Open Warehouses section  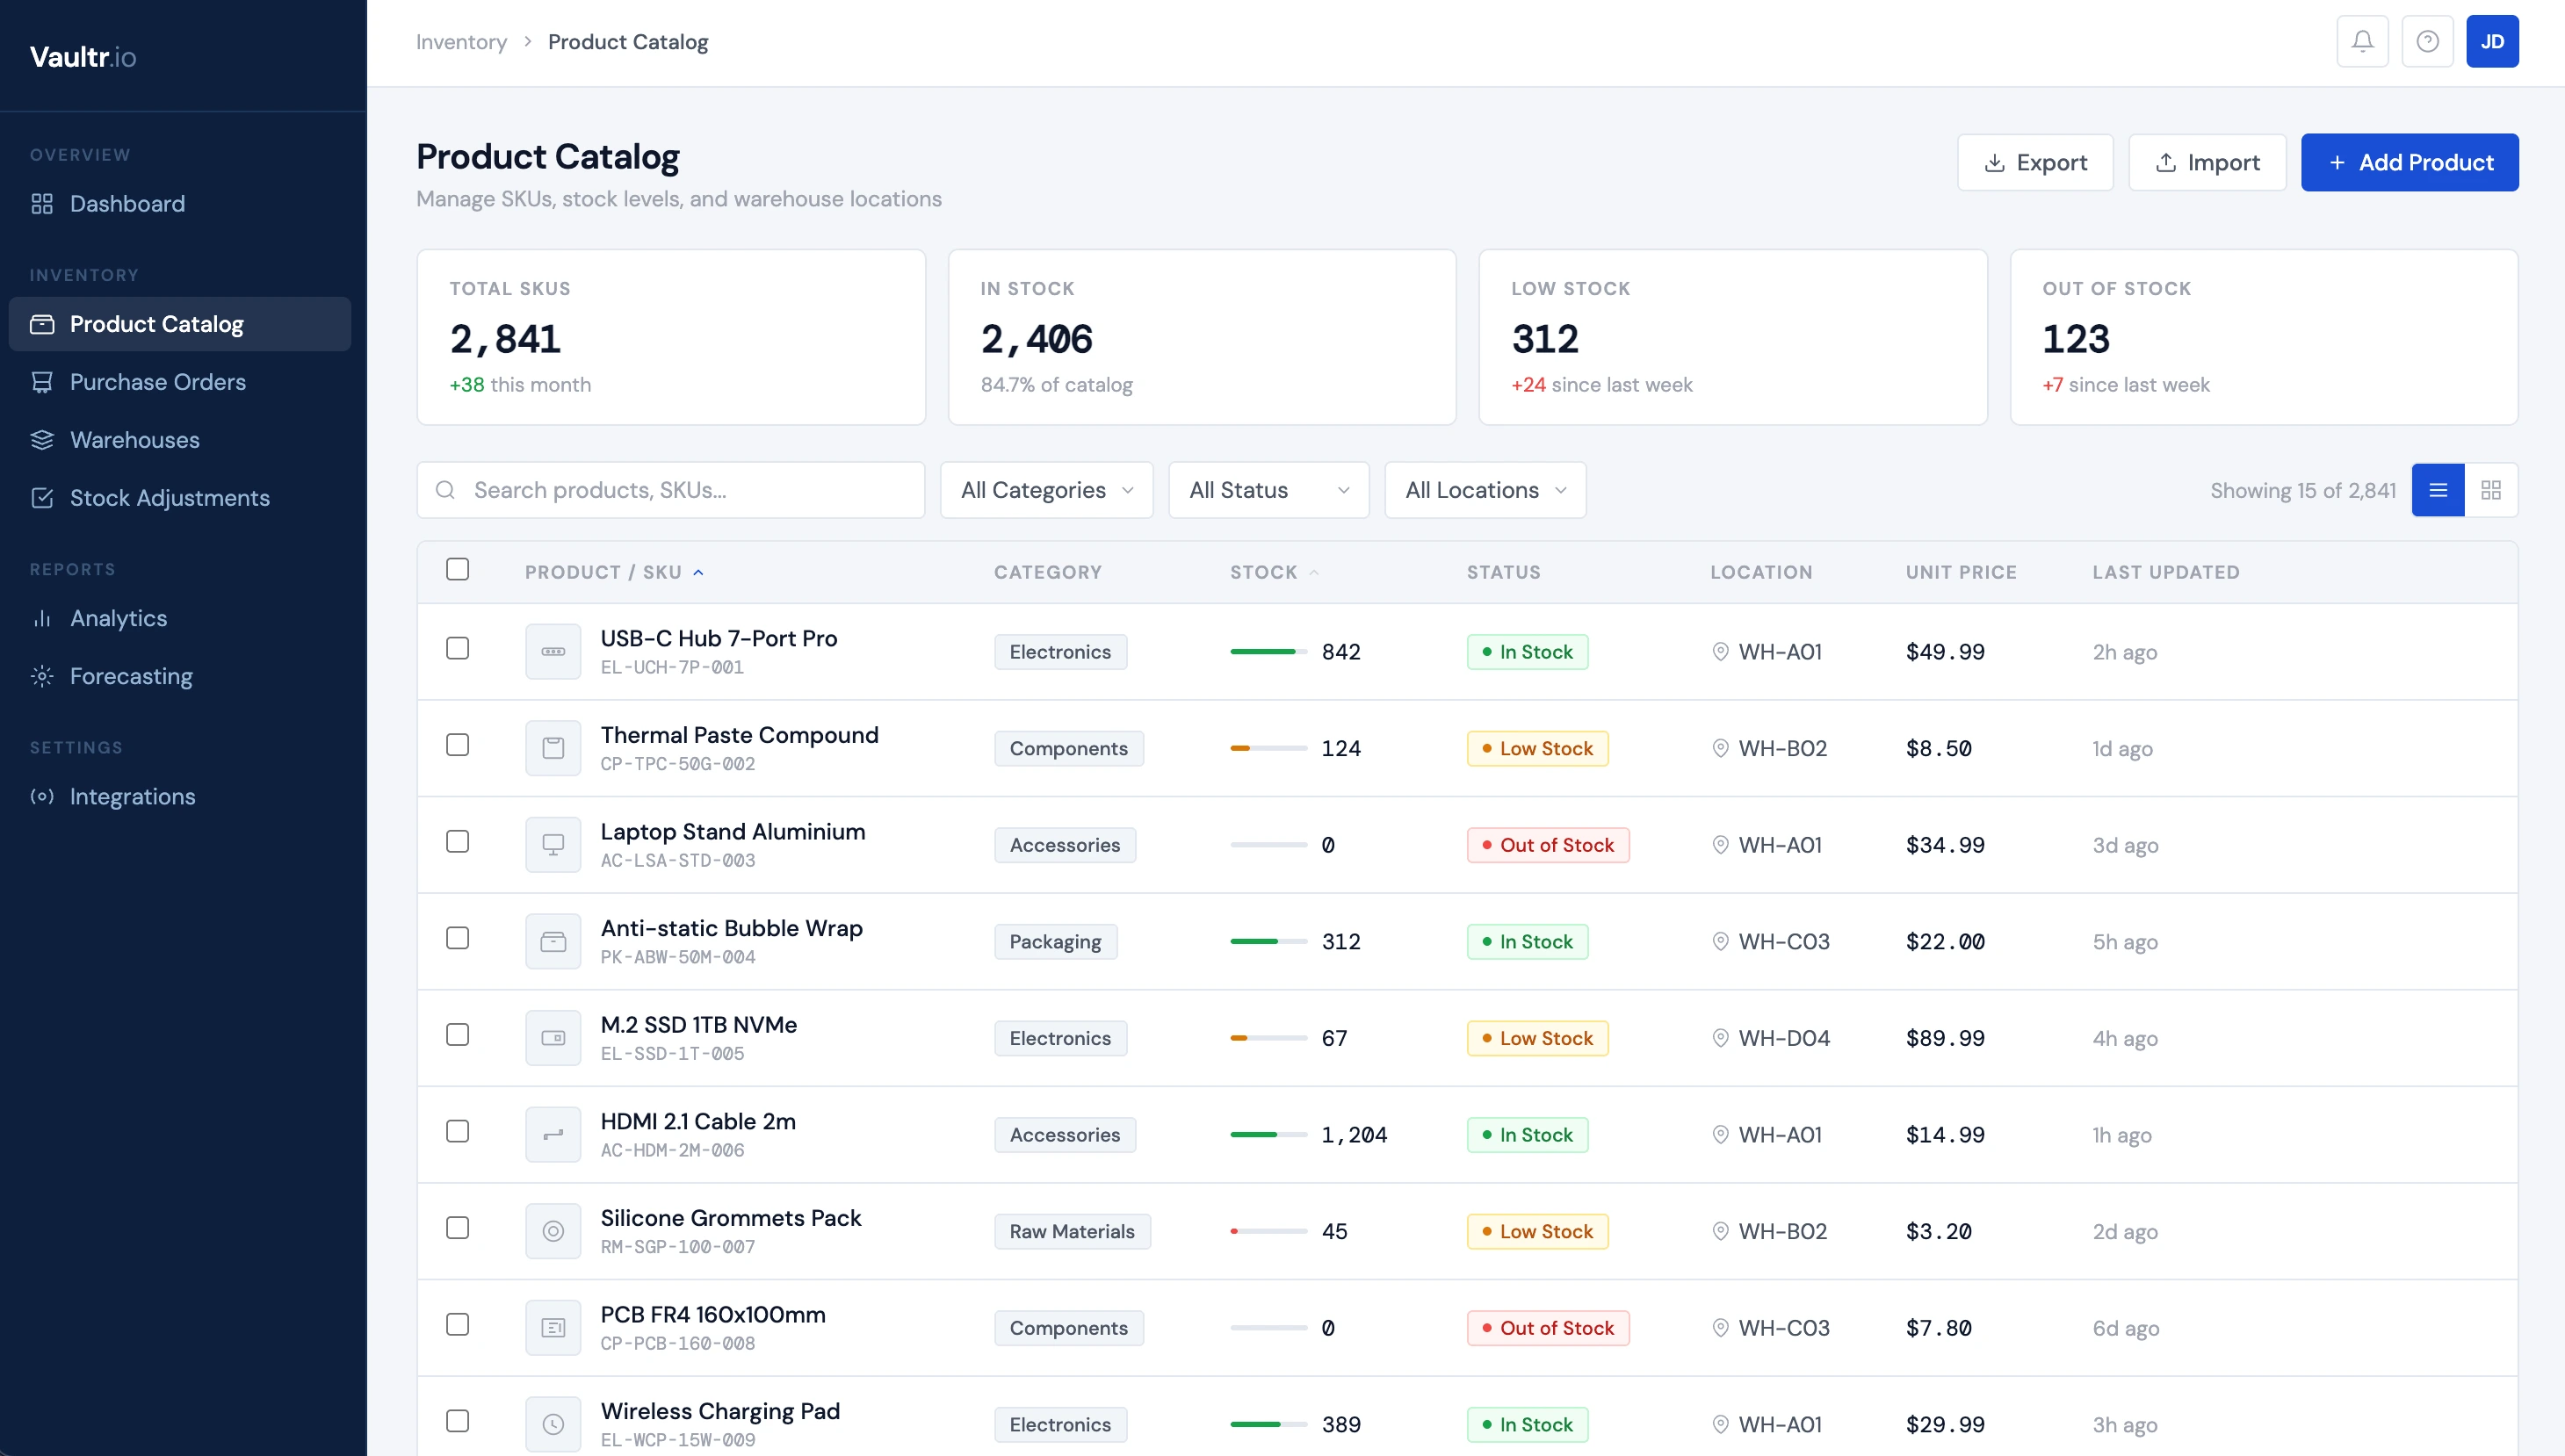180,440
